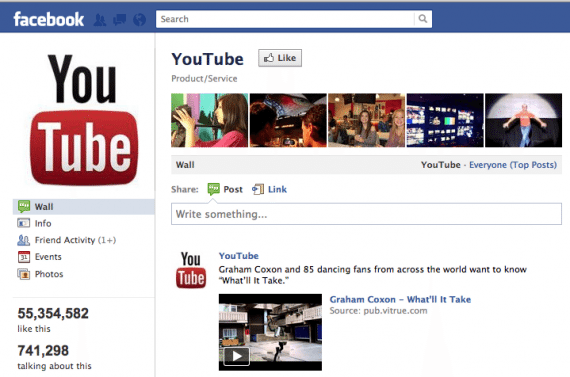Click the small YouTube avatar beside post
Screen dimensions: 570x377
(191, 270)
